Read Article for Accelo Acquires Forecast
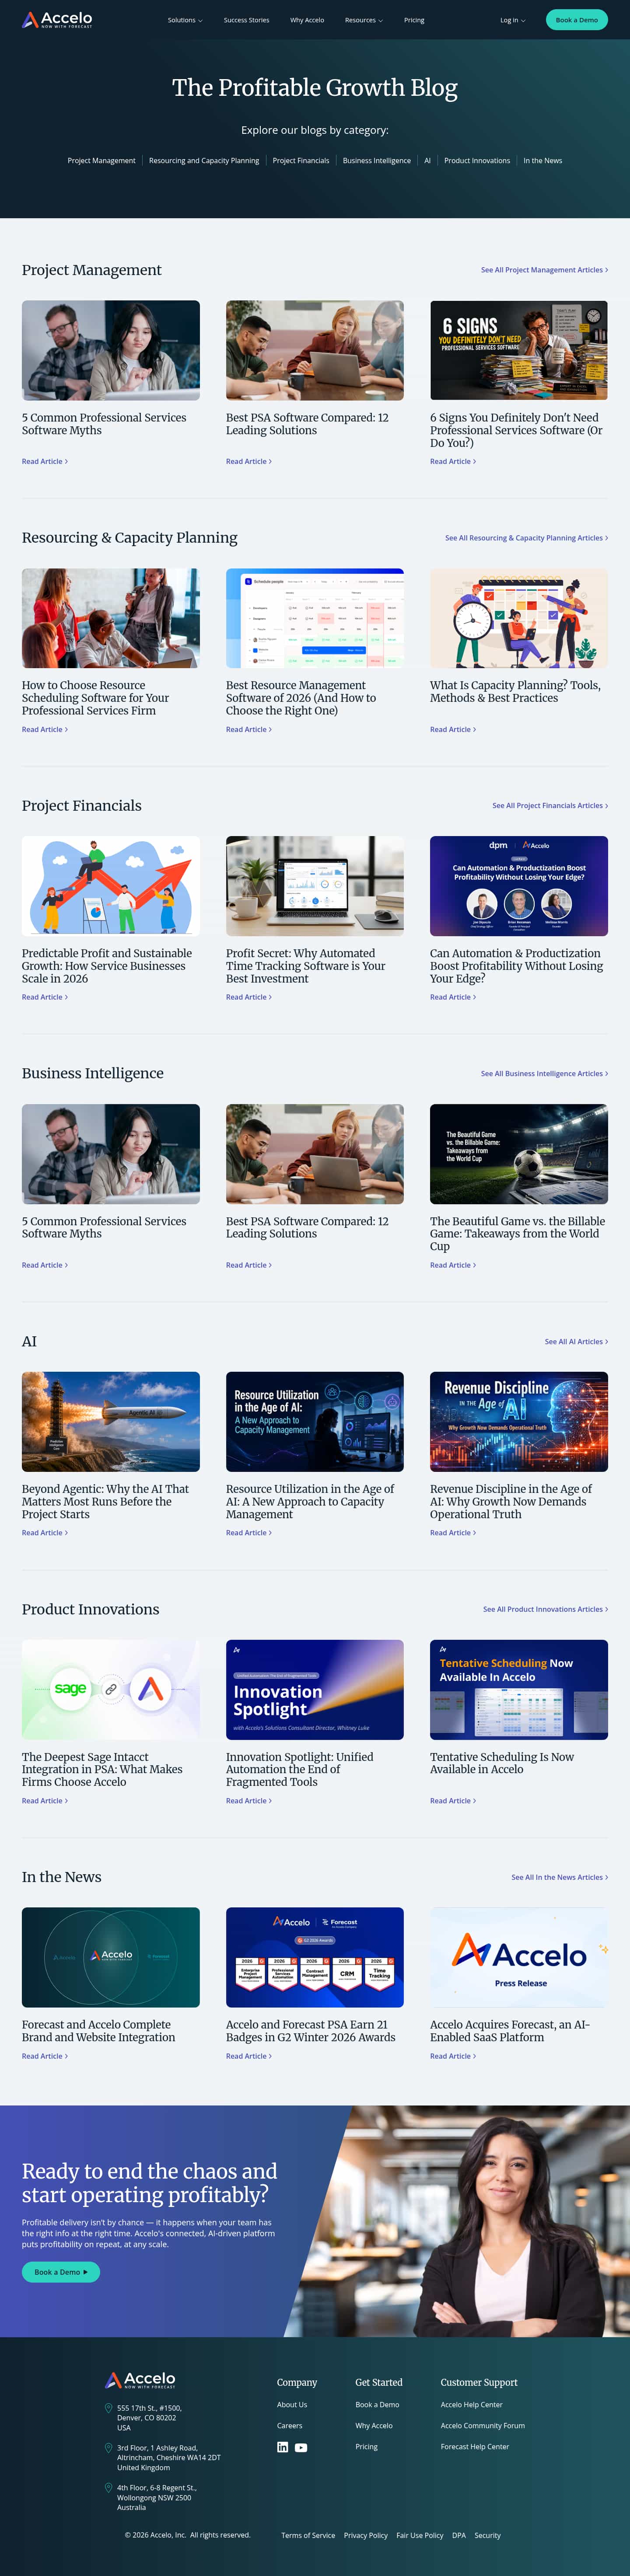Image resolution: width=630 pixels, height=2576 pixels. pos(453,2056)
